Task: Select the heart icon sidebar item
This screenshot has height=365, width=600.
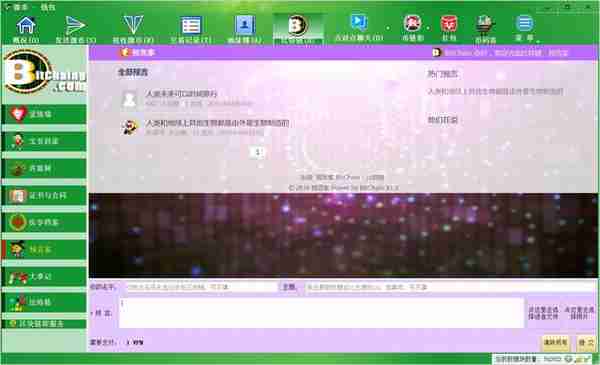Action: tap(44, 114)
